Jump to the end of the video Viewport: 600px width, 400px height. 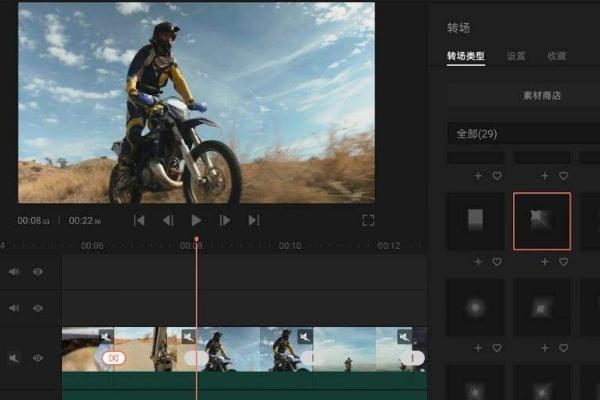click(x=254, y=220)
